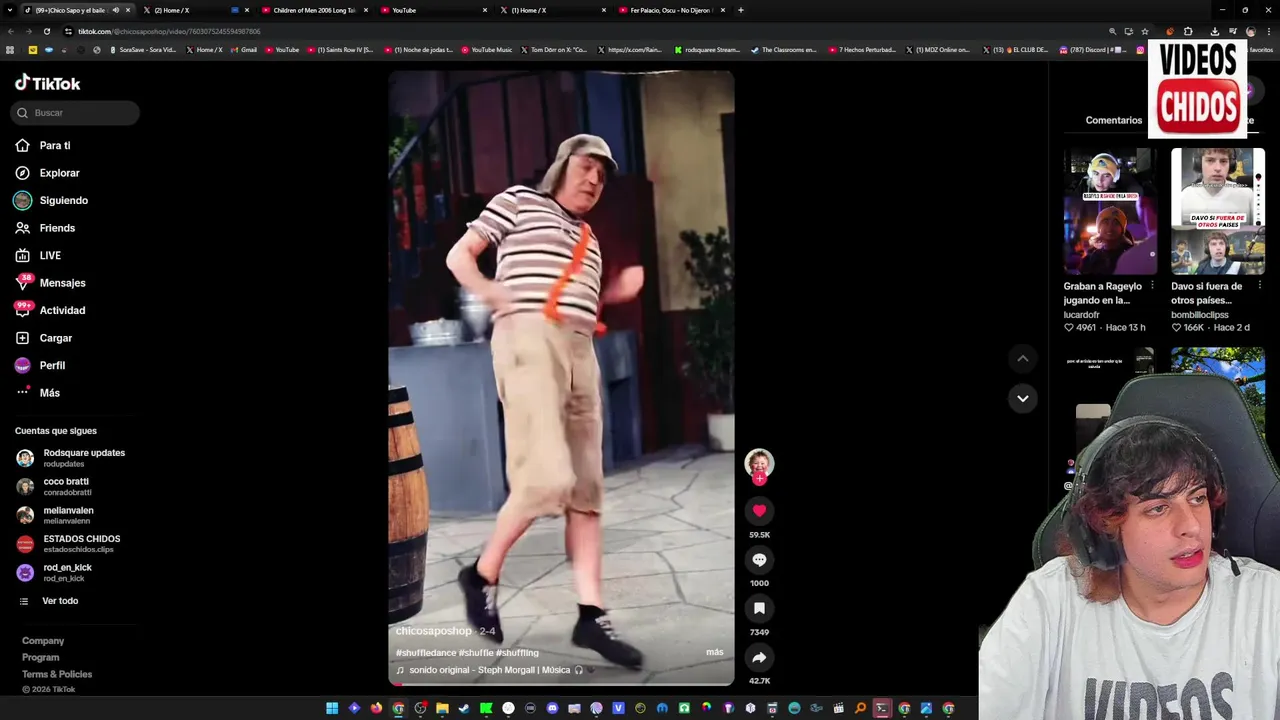Mute the Chico Sapo TikTok tab audio
This screenshot has height=720, width=1280.
(115, 10)
